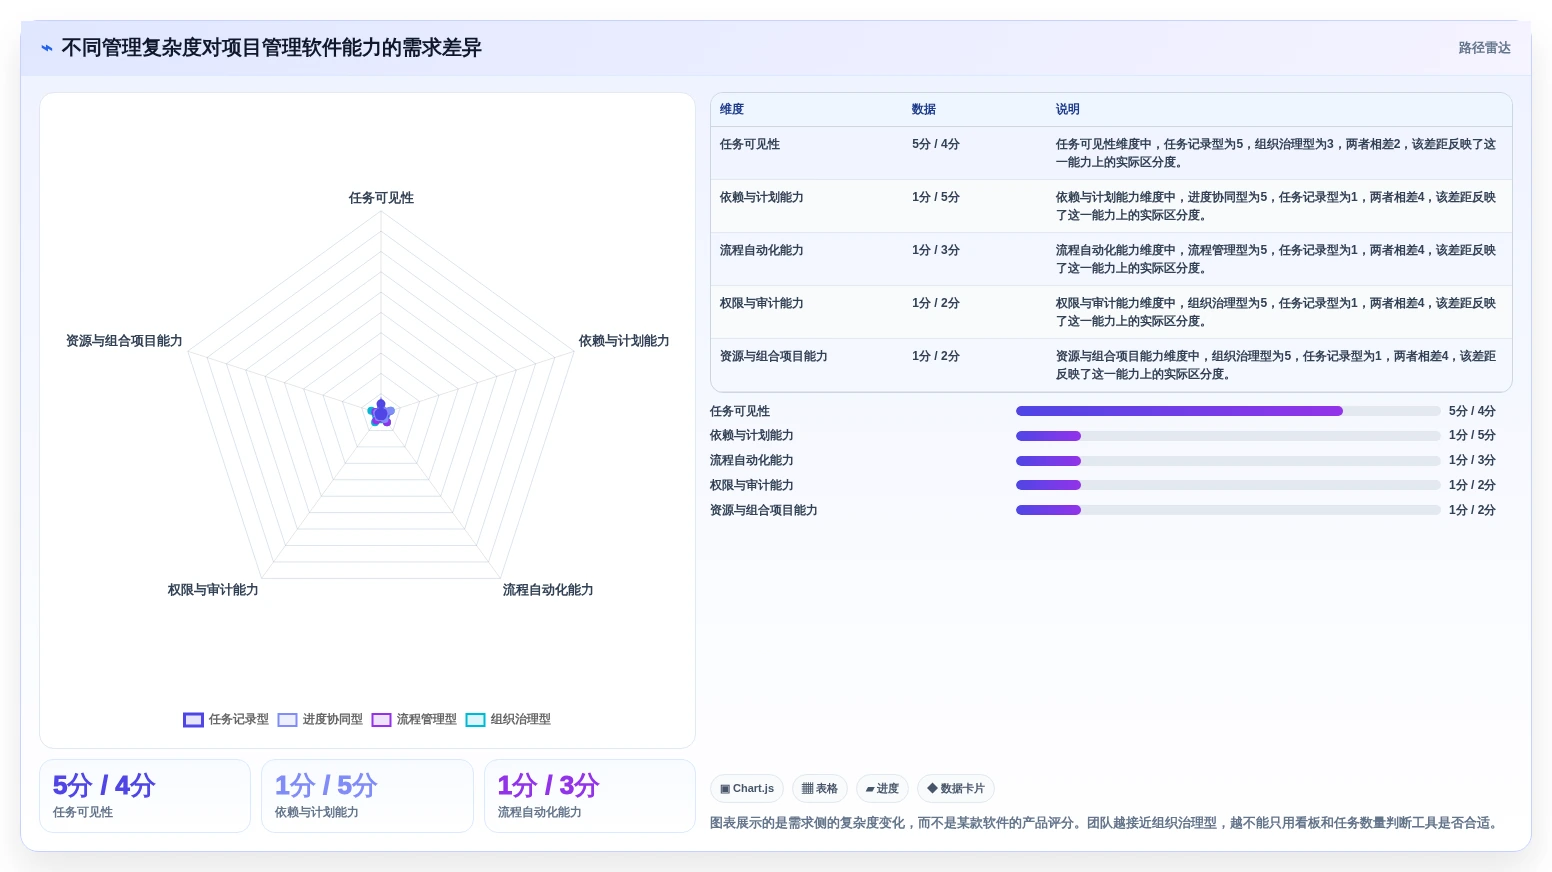Viewport: 1552px width, 872px height.
Task: Click the 流程自动化能力 progress bar
Action: point(1228,461)
